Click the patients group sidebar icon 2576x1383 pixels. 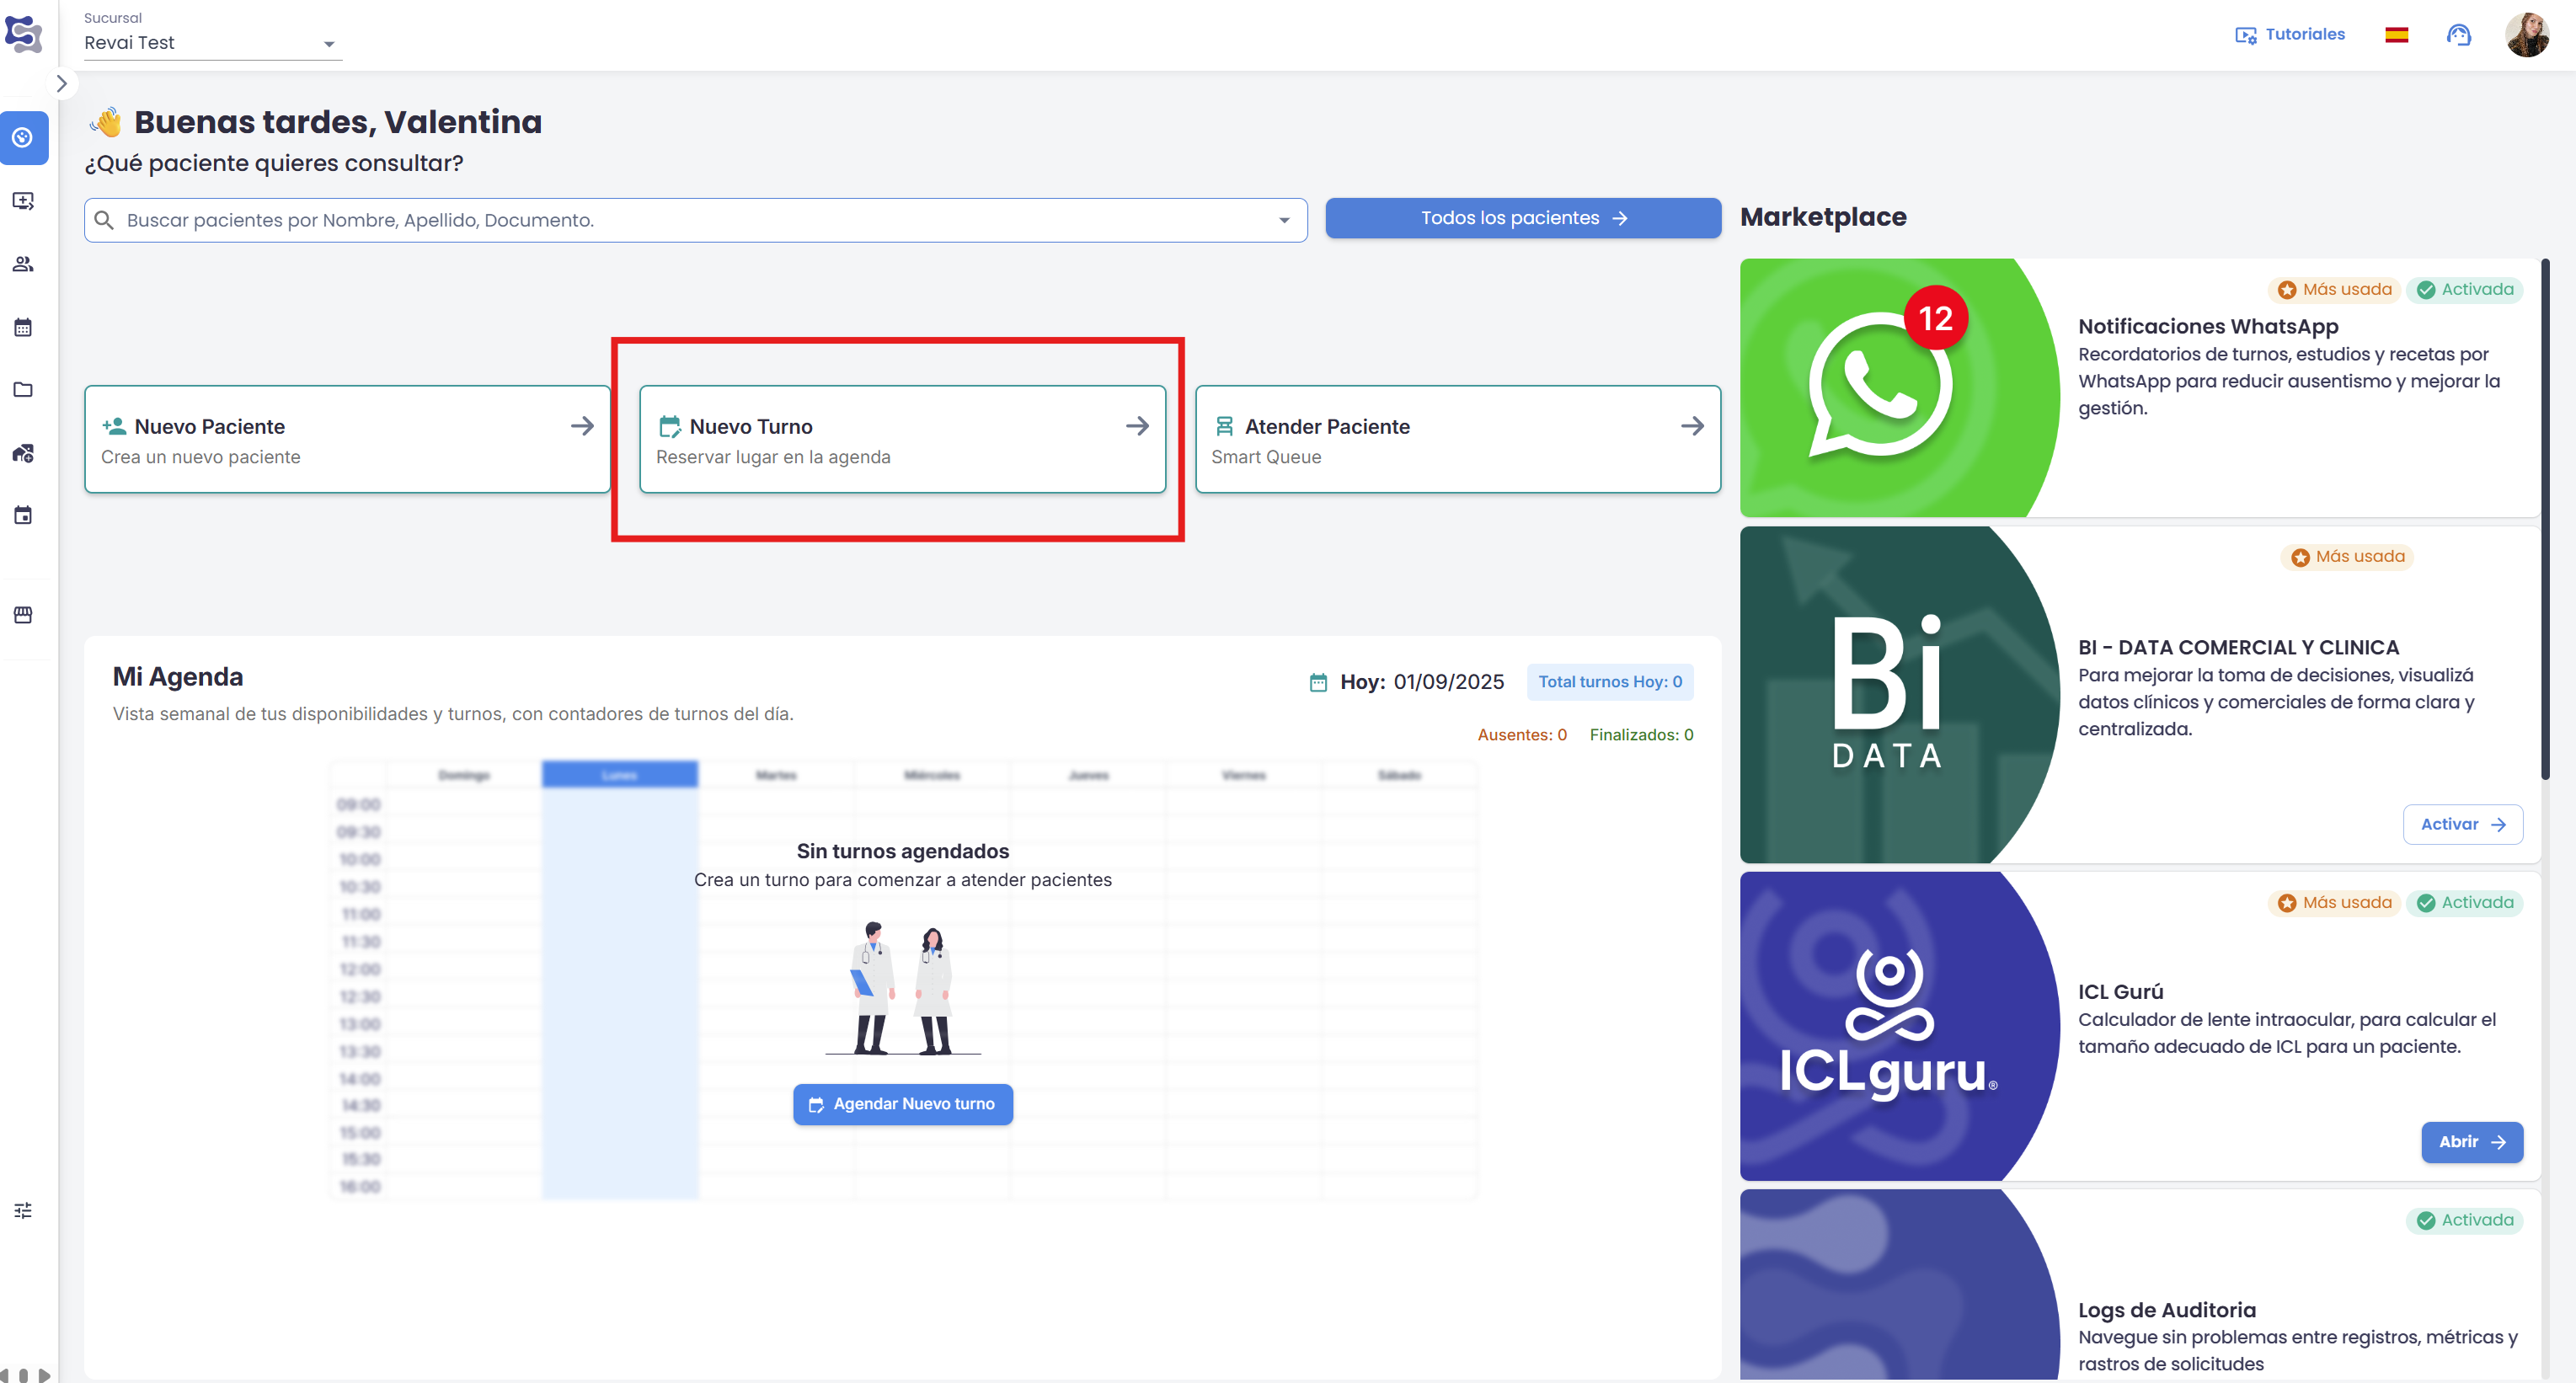[23, 264]
